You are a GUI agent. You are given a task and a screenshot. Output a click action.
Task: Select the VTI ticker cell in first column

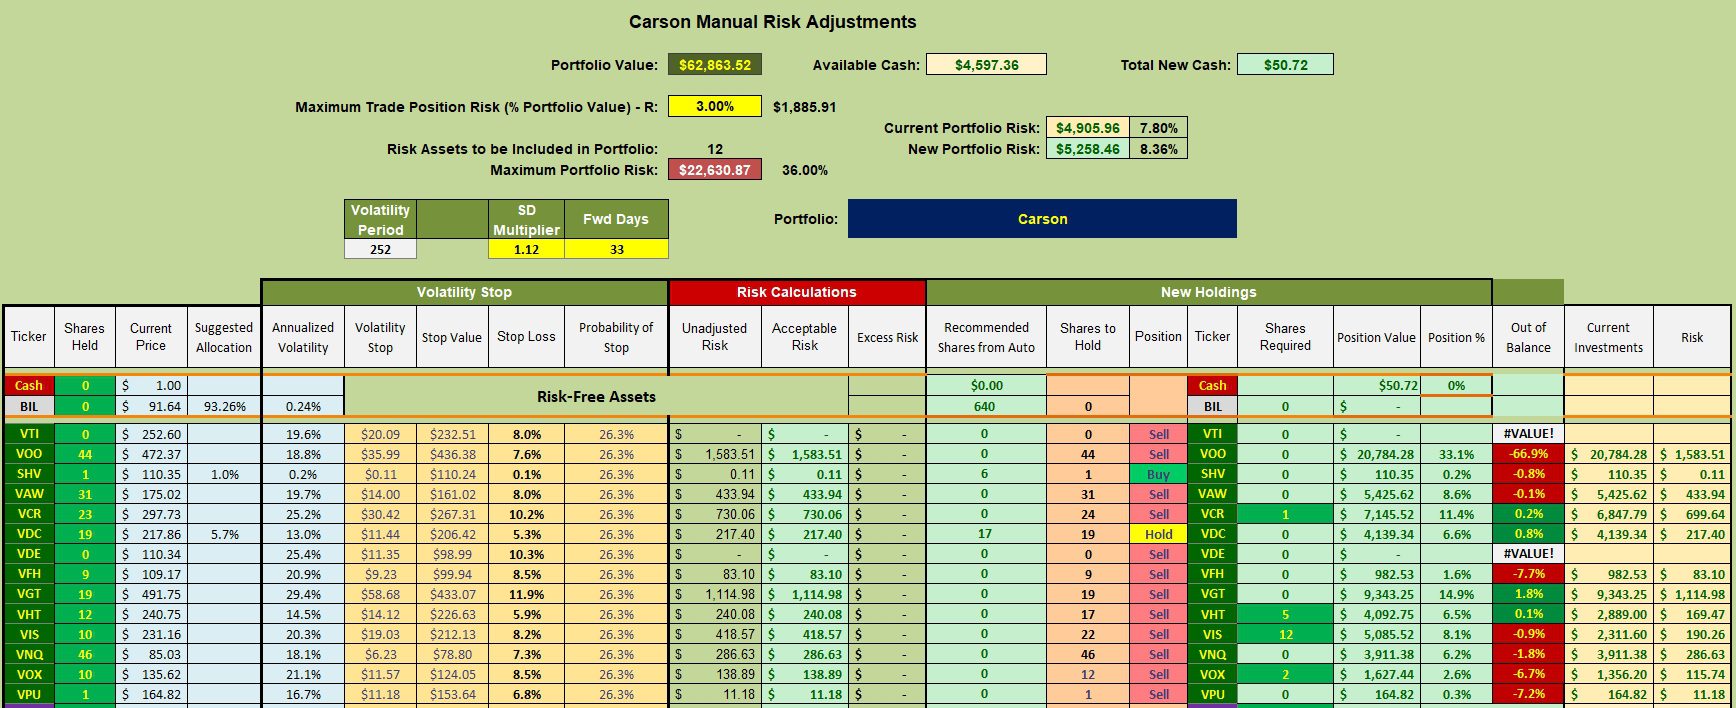(29, 434)
